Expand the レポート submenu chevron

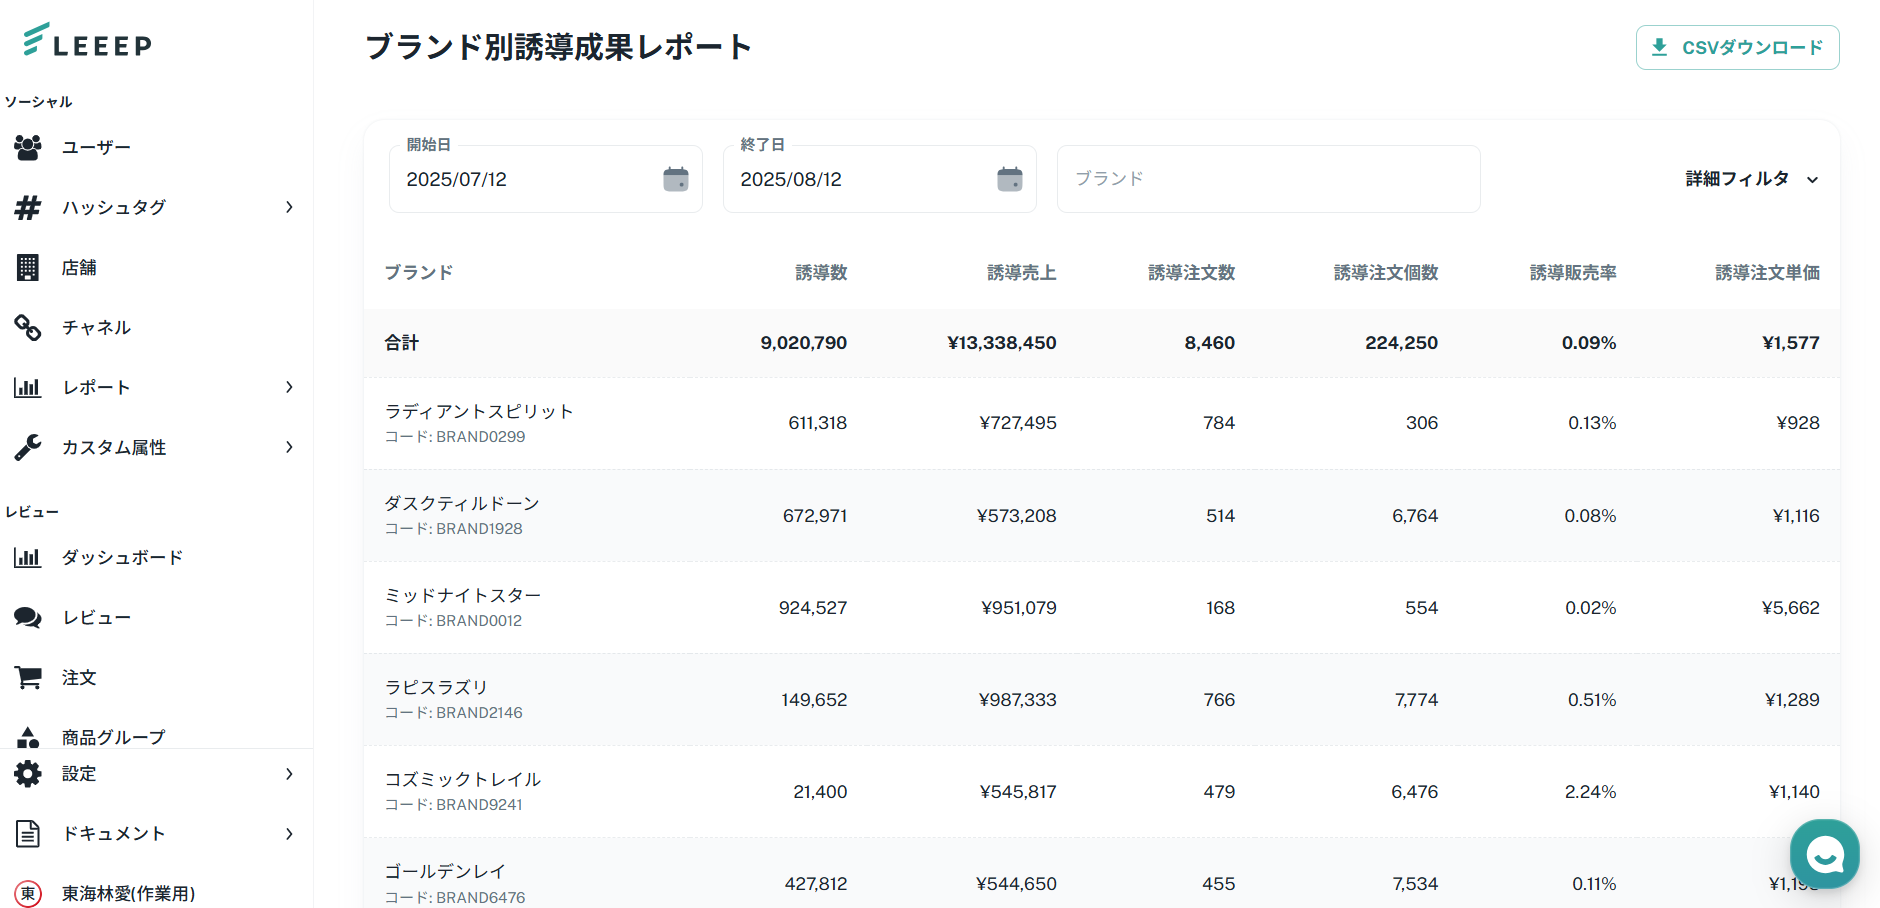[x=289, y=387]
